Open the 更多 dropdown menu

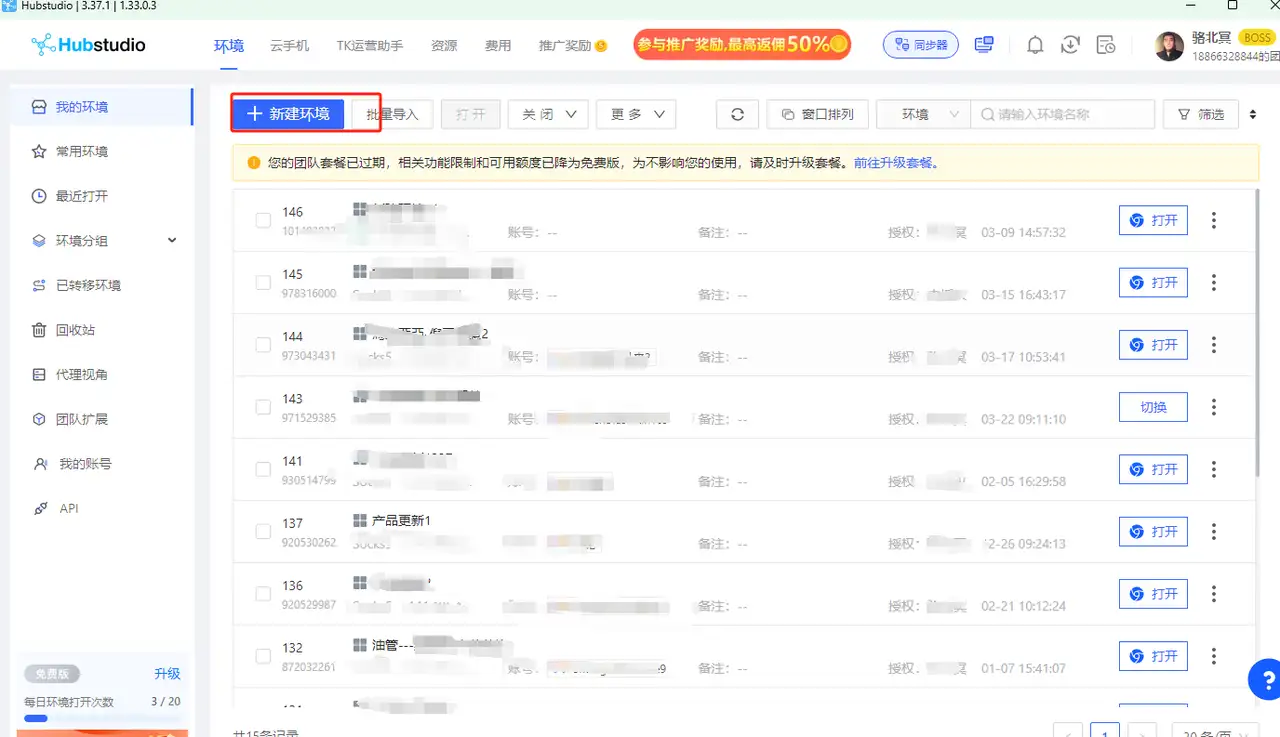coord(636,114)
